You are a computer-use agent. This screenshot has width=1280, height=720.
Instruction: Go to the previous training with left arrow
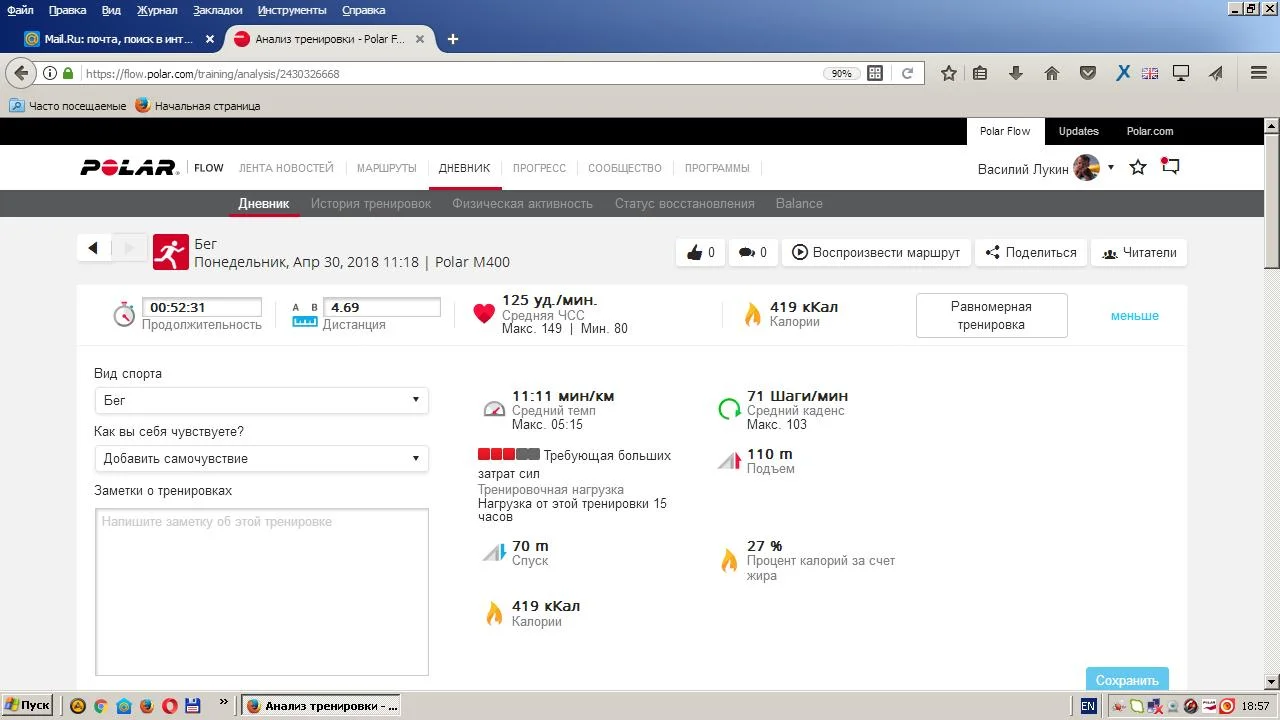93,248
